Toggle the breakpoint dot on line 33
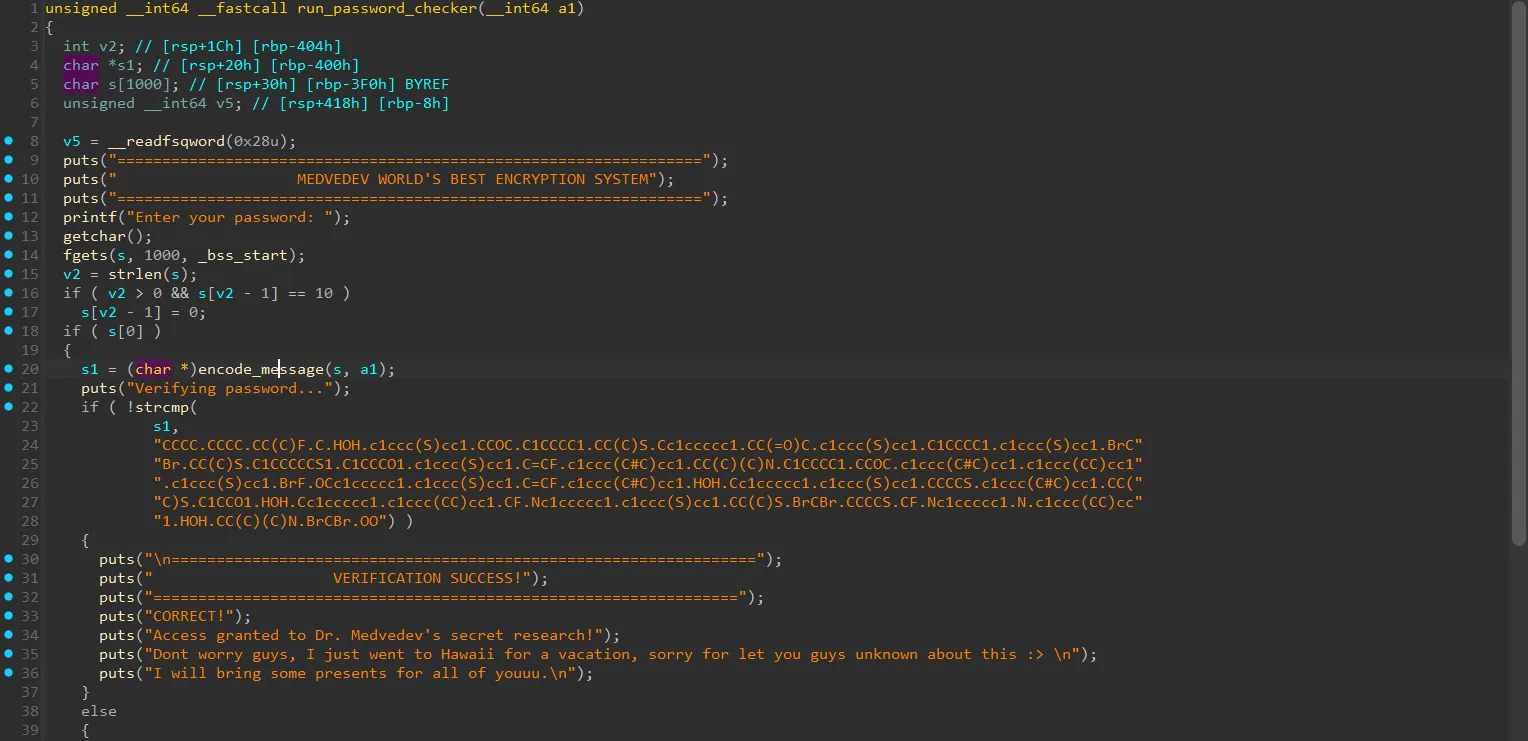Image resolution: width=1528 pixels, height=741 pixels. (x=9, y=616)
